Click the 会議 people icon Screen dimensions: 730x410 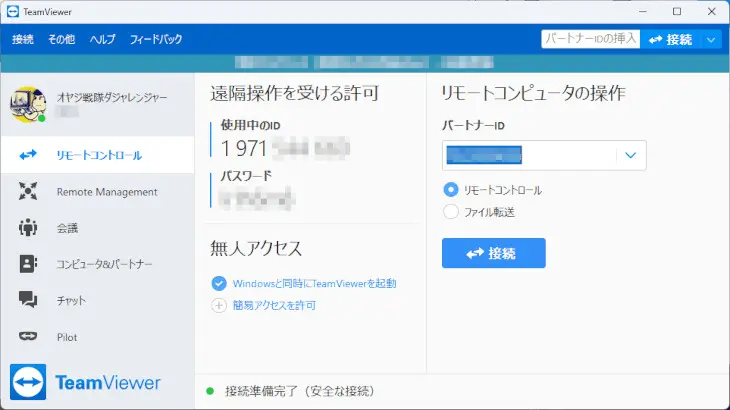(28, 228)
